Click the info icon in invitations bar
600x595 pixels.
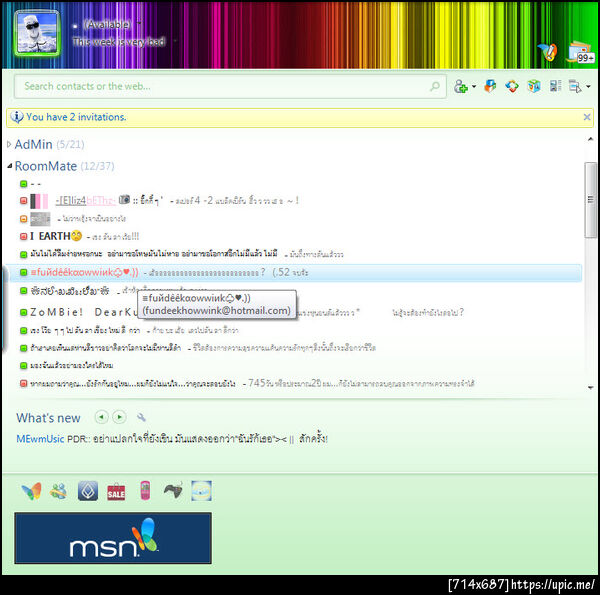point(16,117)
